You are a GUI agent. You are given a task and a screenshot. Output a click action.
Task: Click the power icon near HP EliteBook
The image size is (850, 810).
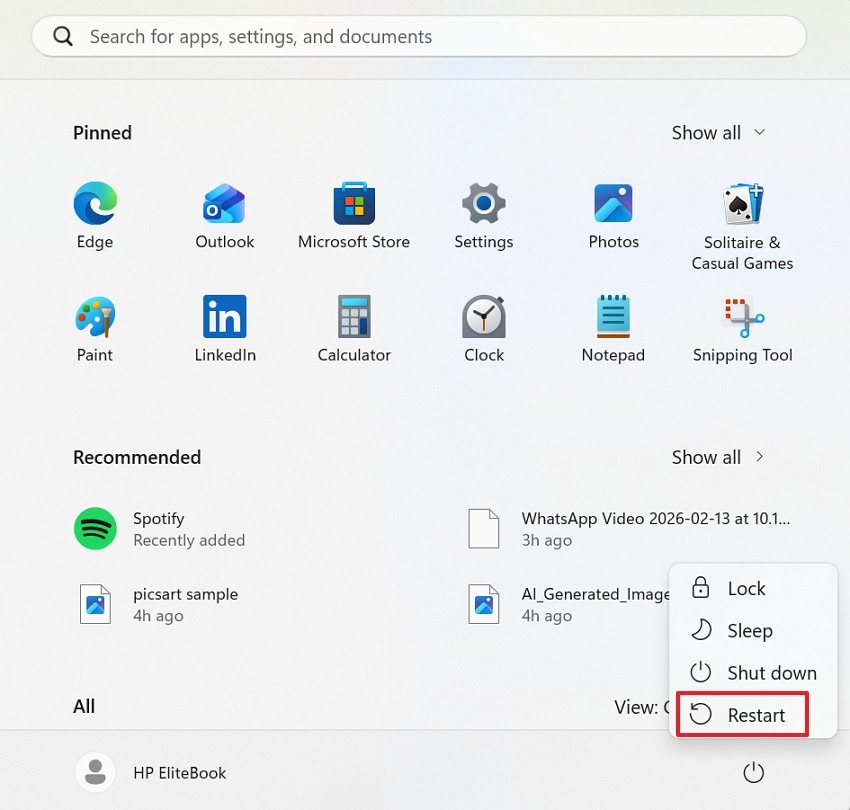point(753,772)
